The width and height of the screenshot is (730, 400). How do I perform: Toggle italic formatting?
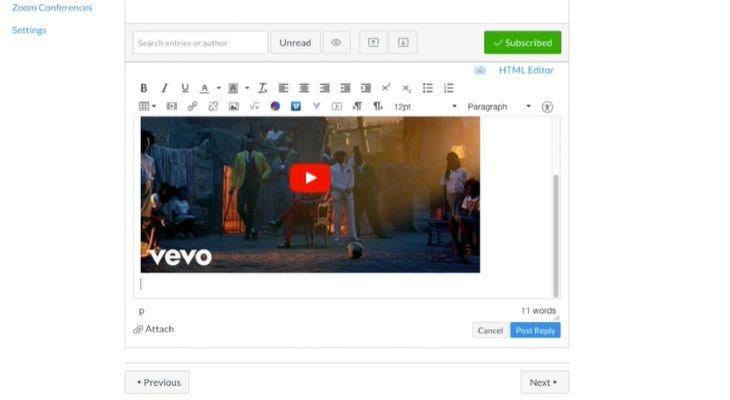tap(164, 88)
